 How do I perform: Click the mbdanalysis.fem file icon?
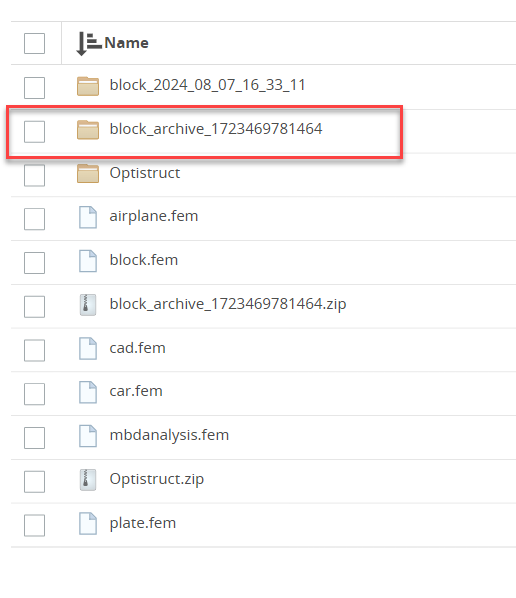point(88,436)
